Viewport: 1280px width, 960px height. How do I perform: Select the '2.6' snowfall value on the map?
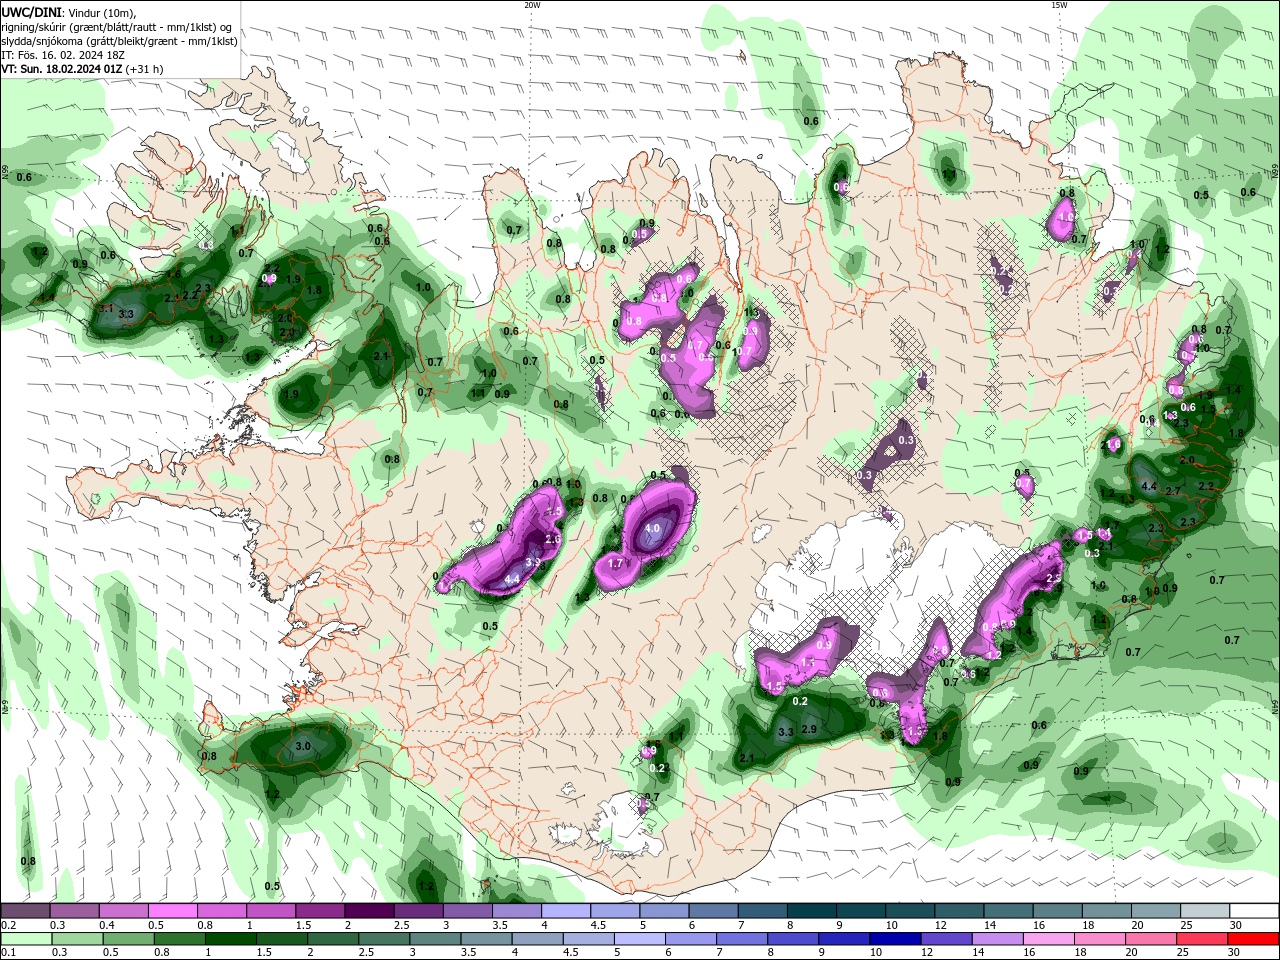coord(551,539)
